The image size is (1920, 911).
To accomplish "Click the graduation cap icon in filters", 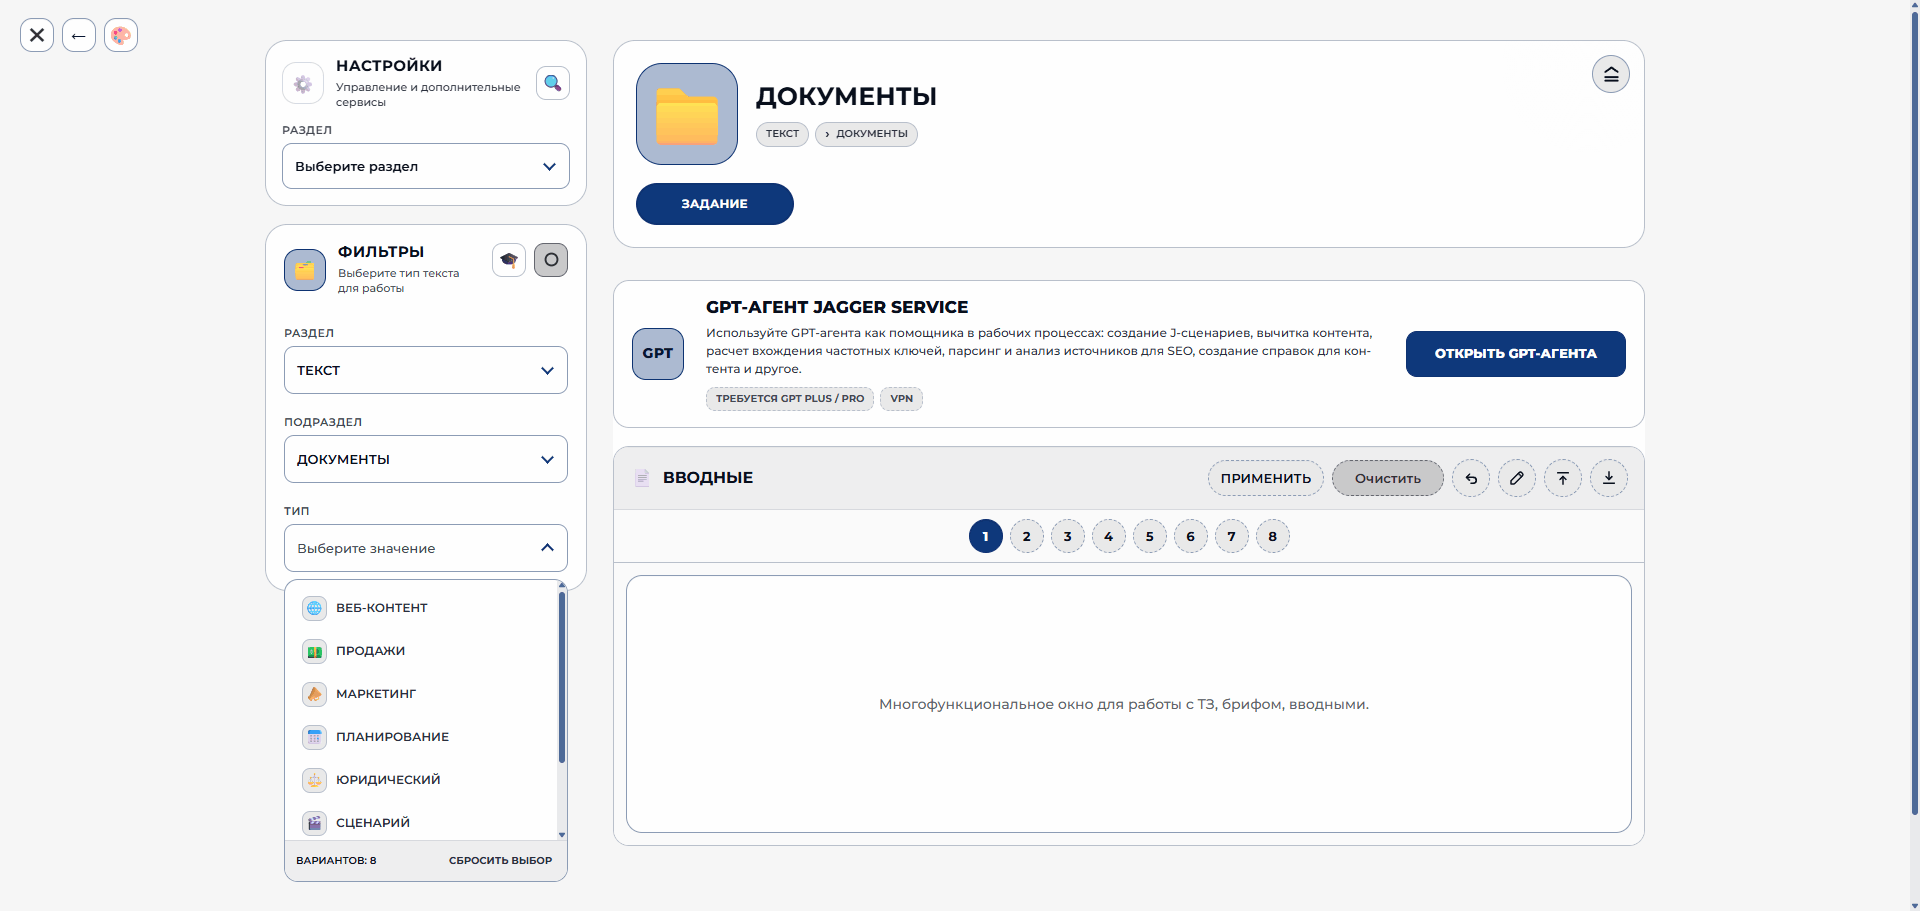I will 509,260.
